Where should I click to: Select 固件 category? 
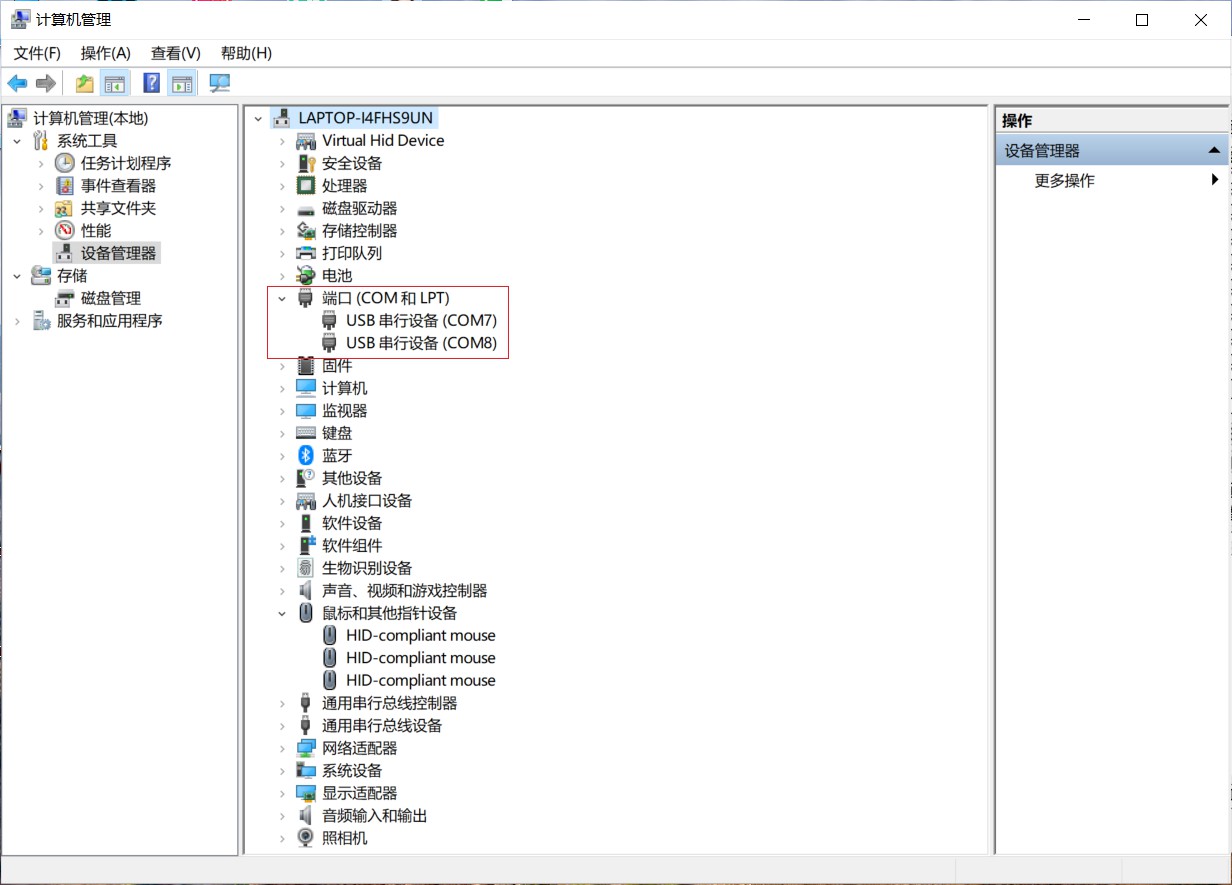point(337,366)
